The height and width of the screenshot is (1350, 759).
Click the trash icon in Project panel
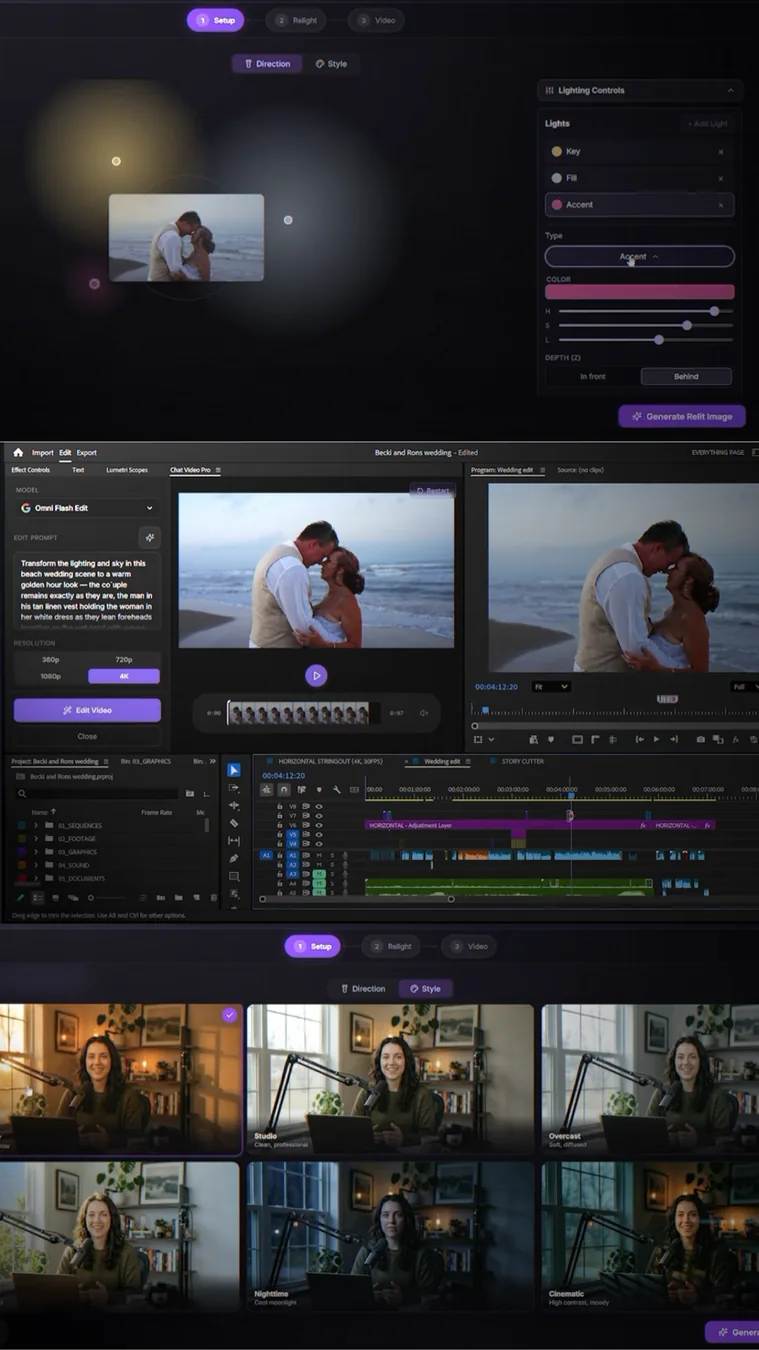coord(214,898)
